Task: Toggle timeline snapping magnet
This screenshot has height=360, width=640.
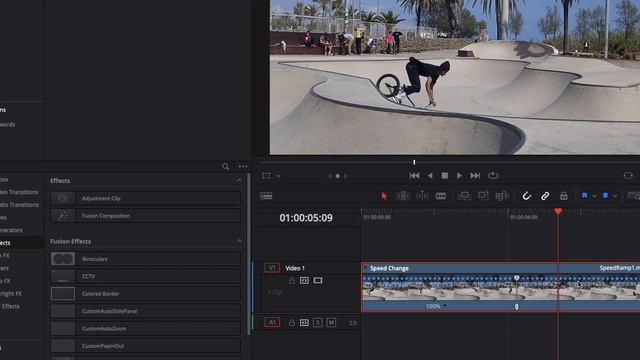Action: pyautogui.click(x=527, y=196)
